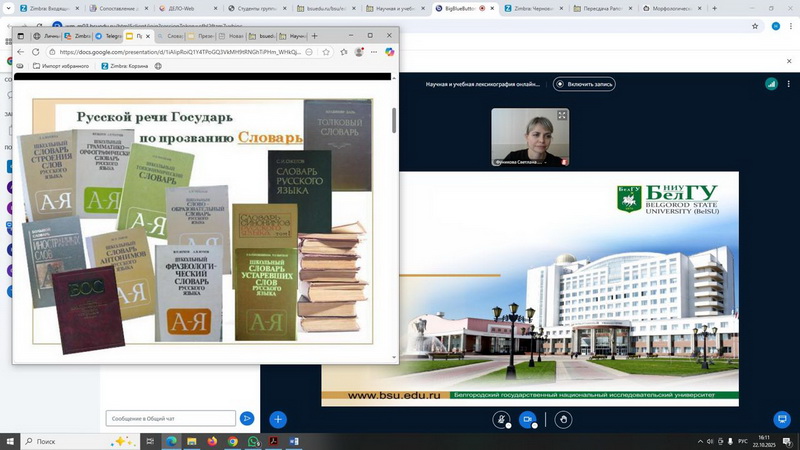Open BigBlueButton three-dots options menu
The image size is (800, 450).
[x=789, y=85]
